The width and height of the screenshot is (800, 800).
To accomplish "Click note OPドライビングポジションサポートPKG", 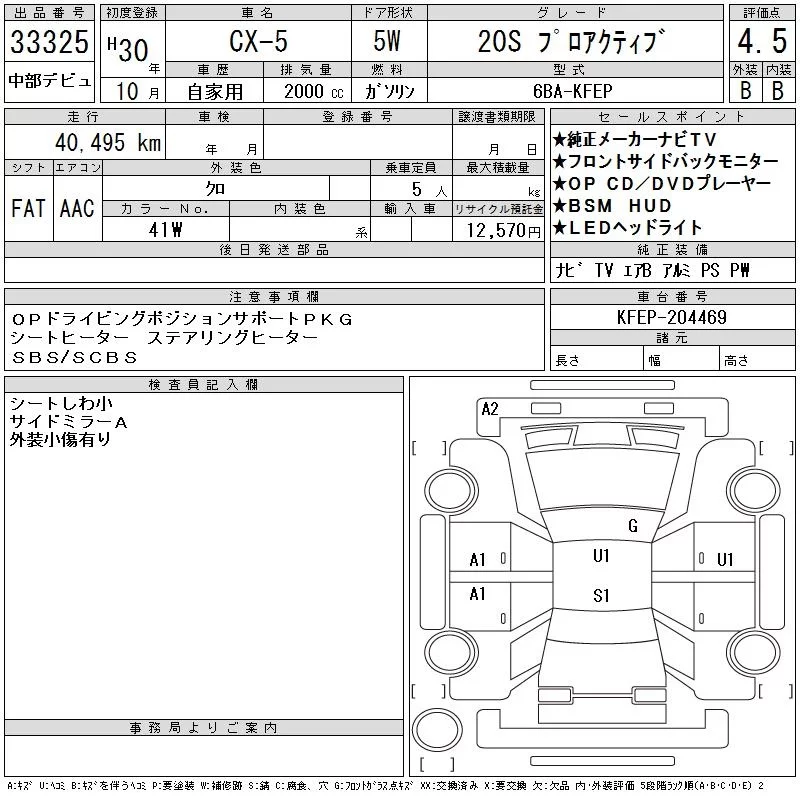I will tap(182, 319).
